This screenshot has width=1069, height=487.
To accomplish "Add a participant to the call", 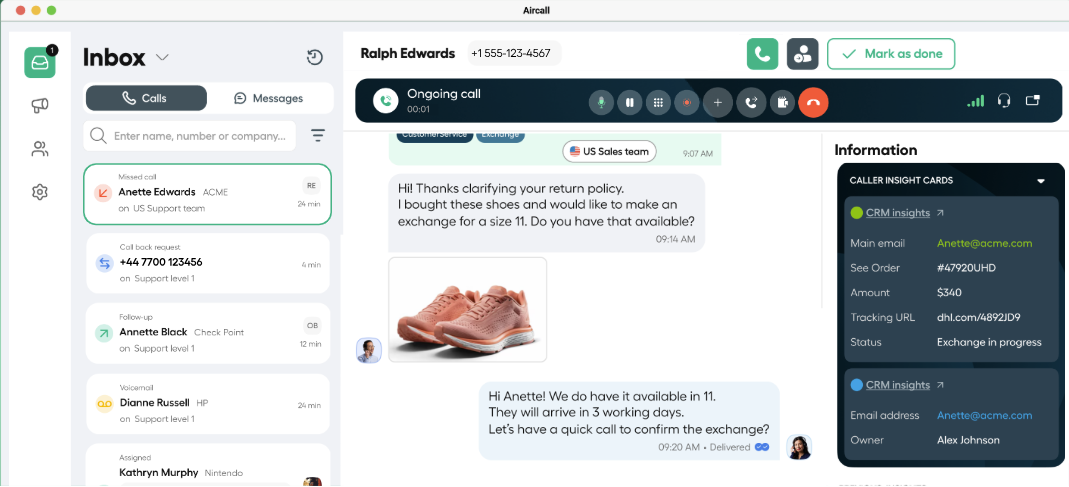I will [717, 101].
